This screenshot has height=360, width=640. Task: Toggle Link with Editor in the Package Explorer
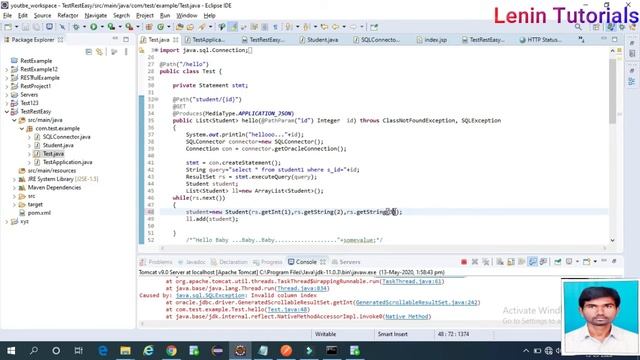pos(99,52)
